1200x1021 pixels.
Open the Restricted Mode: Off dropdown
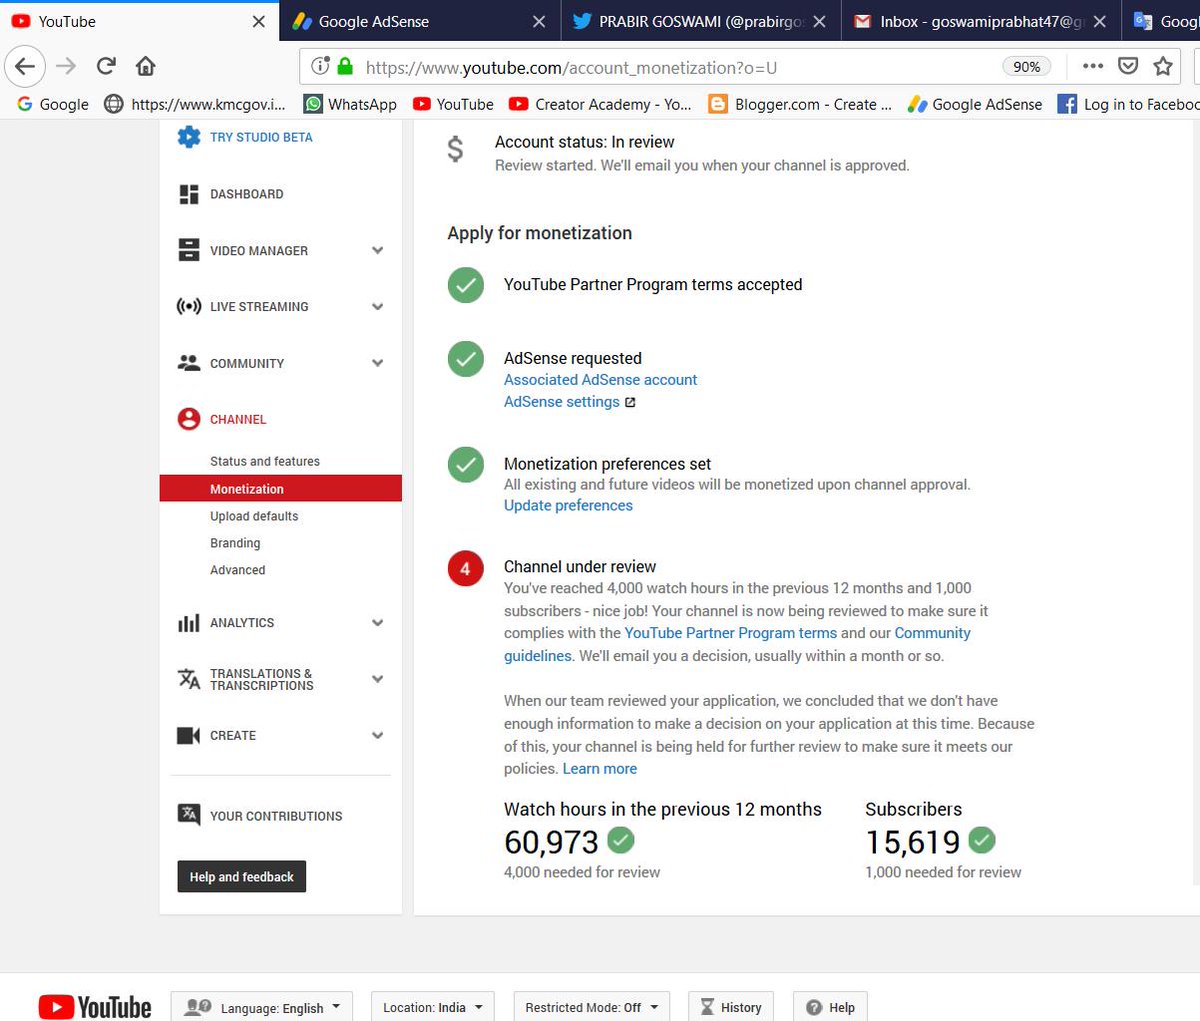point(591,1007)
